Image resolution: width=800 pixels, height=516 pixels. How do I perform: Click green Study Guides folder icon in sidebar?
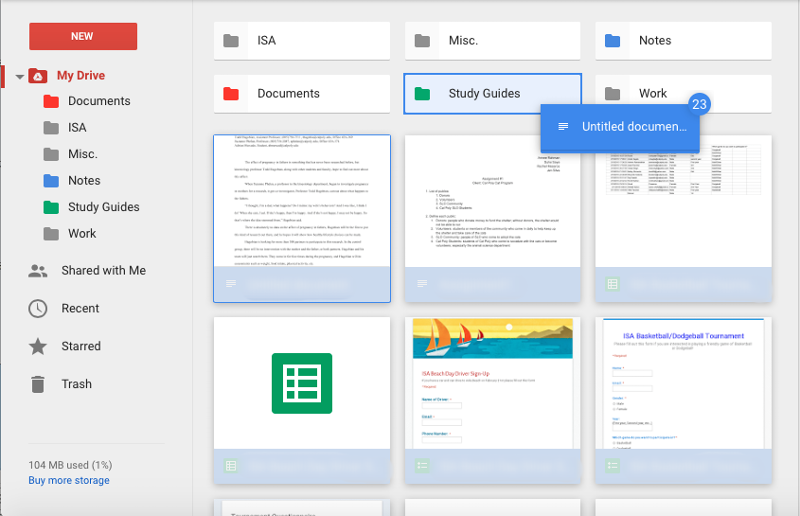(51, 207)
